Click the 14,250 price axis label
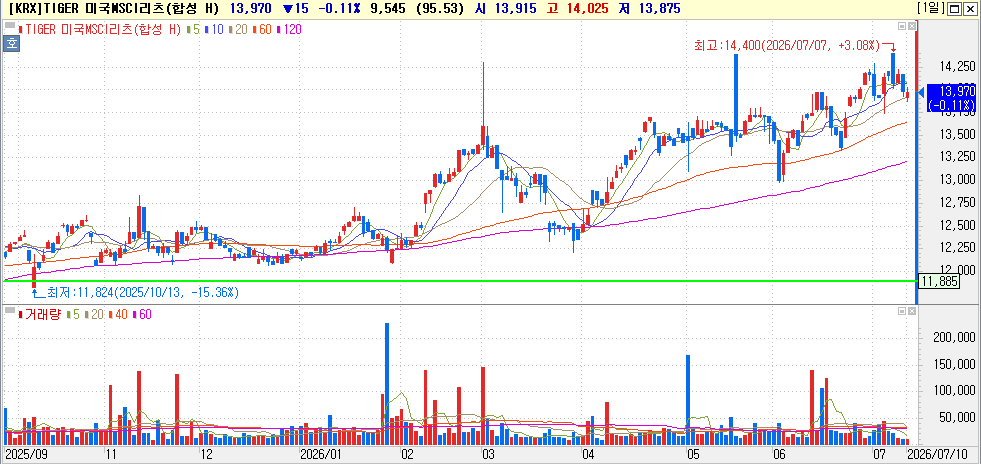The height and width of the screenshot is (464, 981). (957, 66)
